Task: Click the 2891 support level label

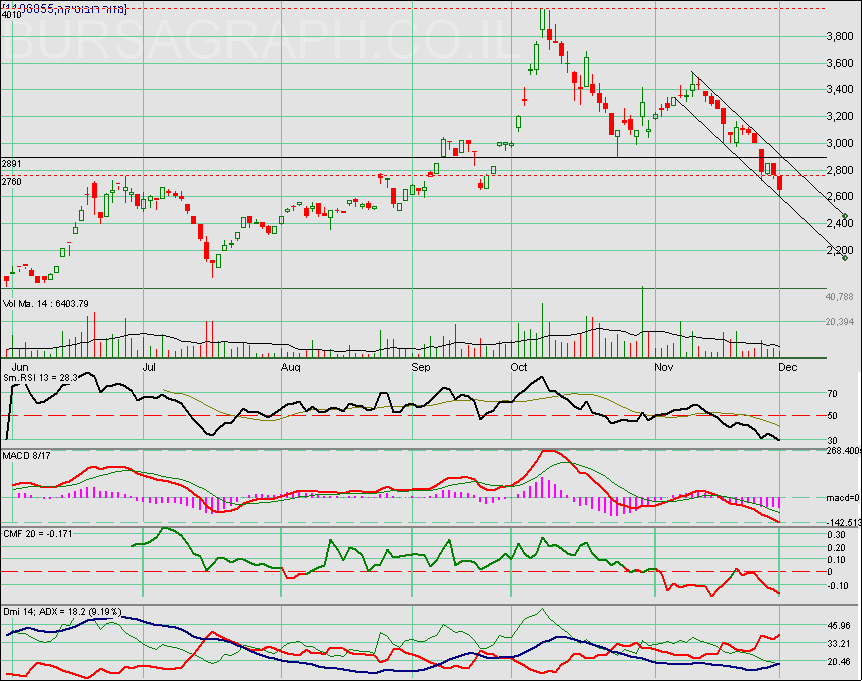Action: (x=12, y=163)
